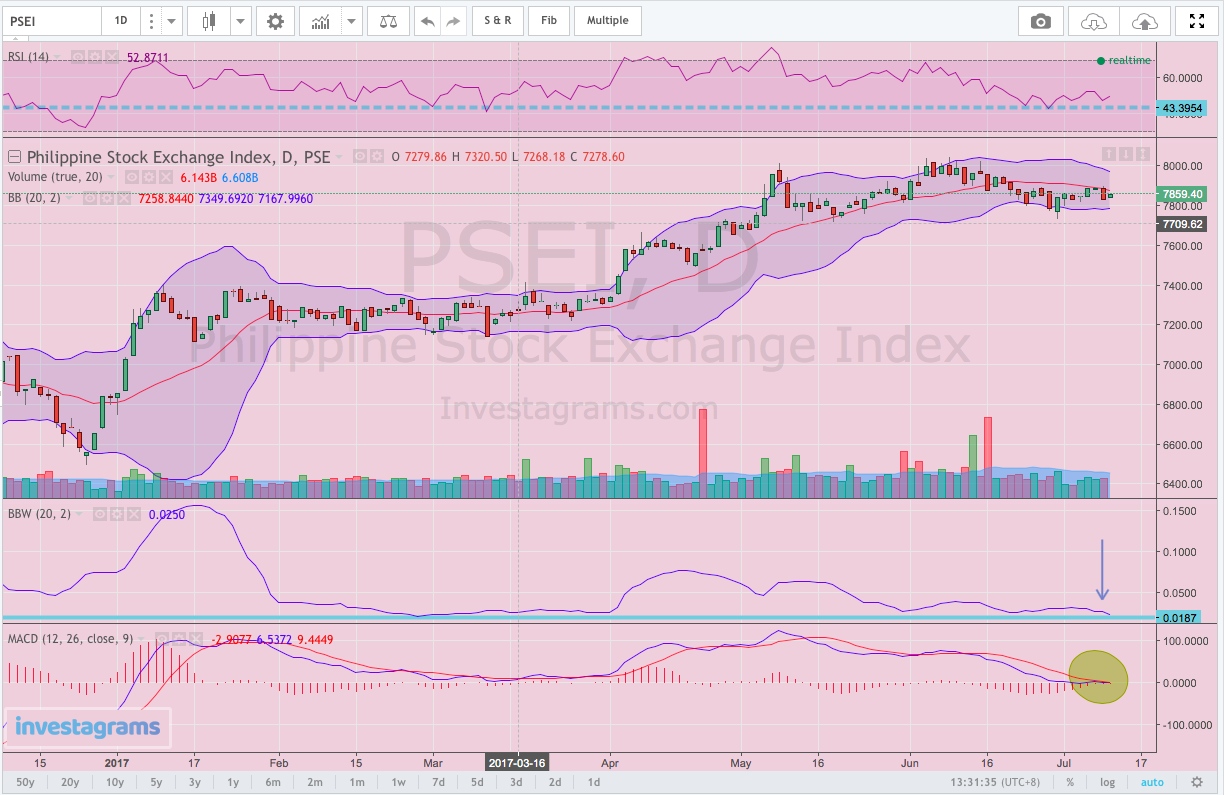Click the Fib button
Viewport: 1224px width, 795px height.
[549, 20]
